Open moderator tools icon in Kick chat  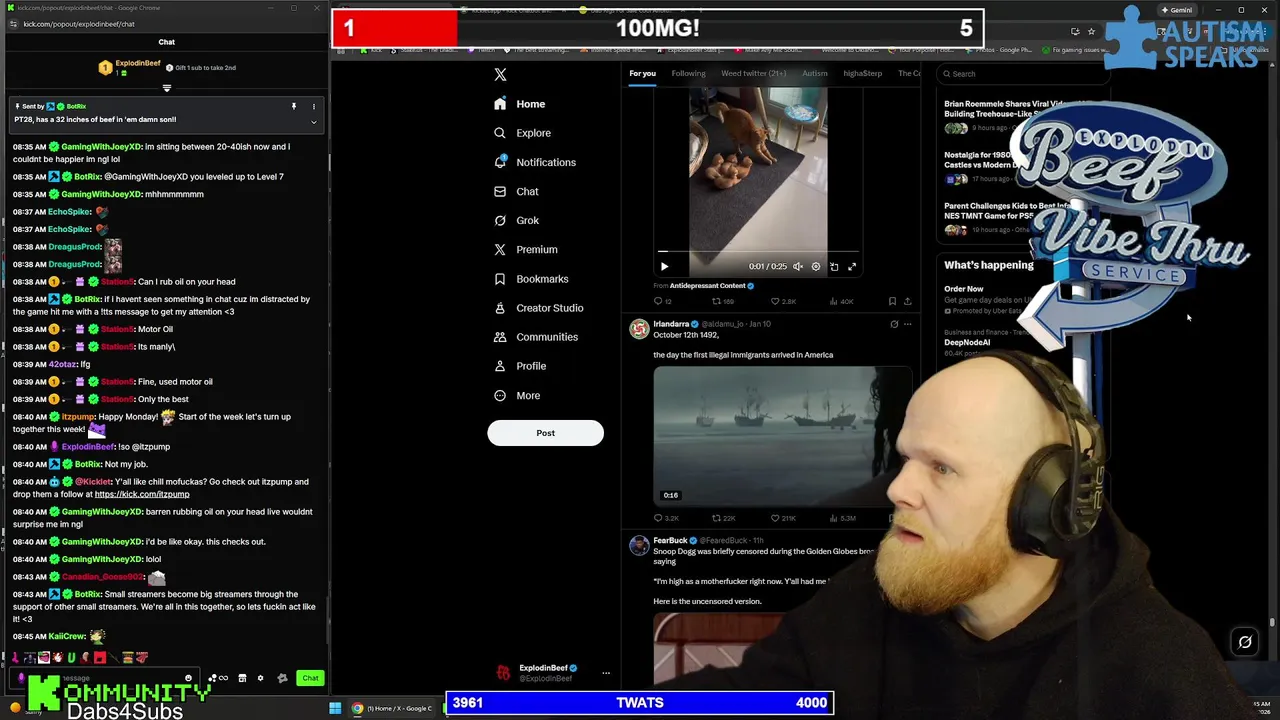point(282,678)
